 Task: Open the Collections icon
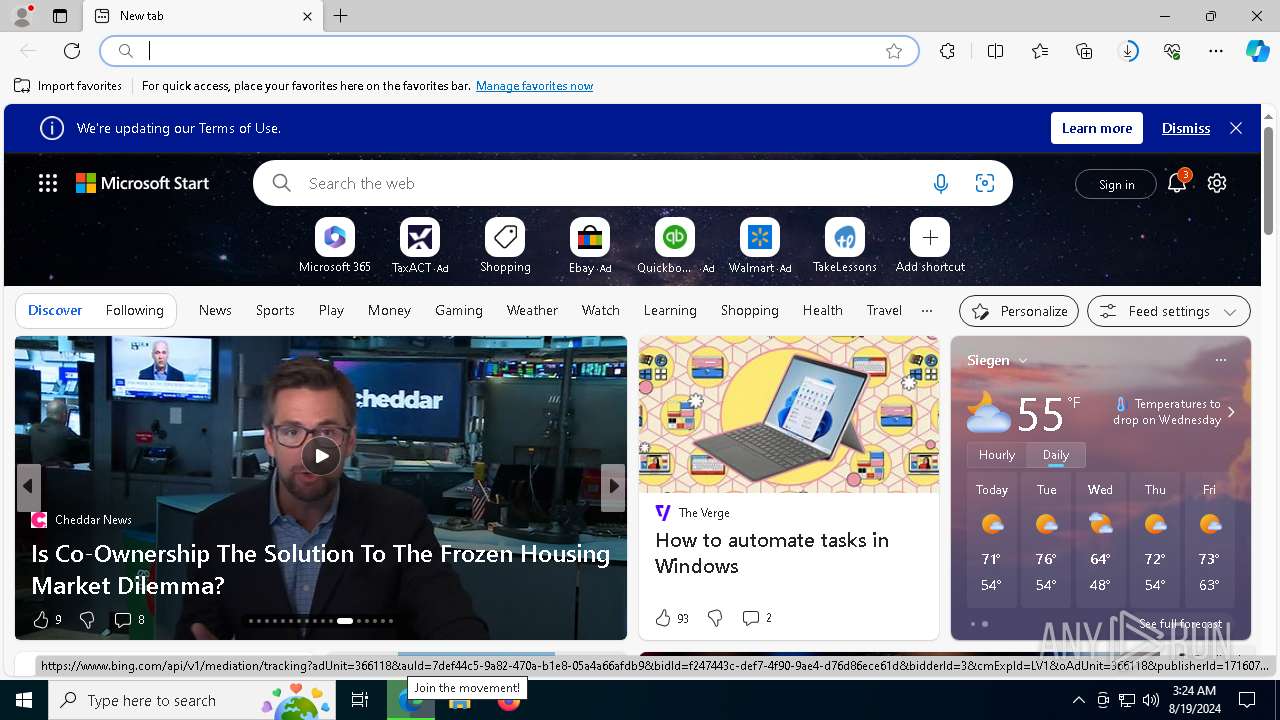click(1084, 51)
